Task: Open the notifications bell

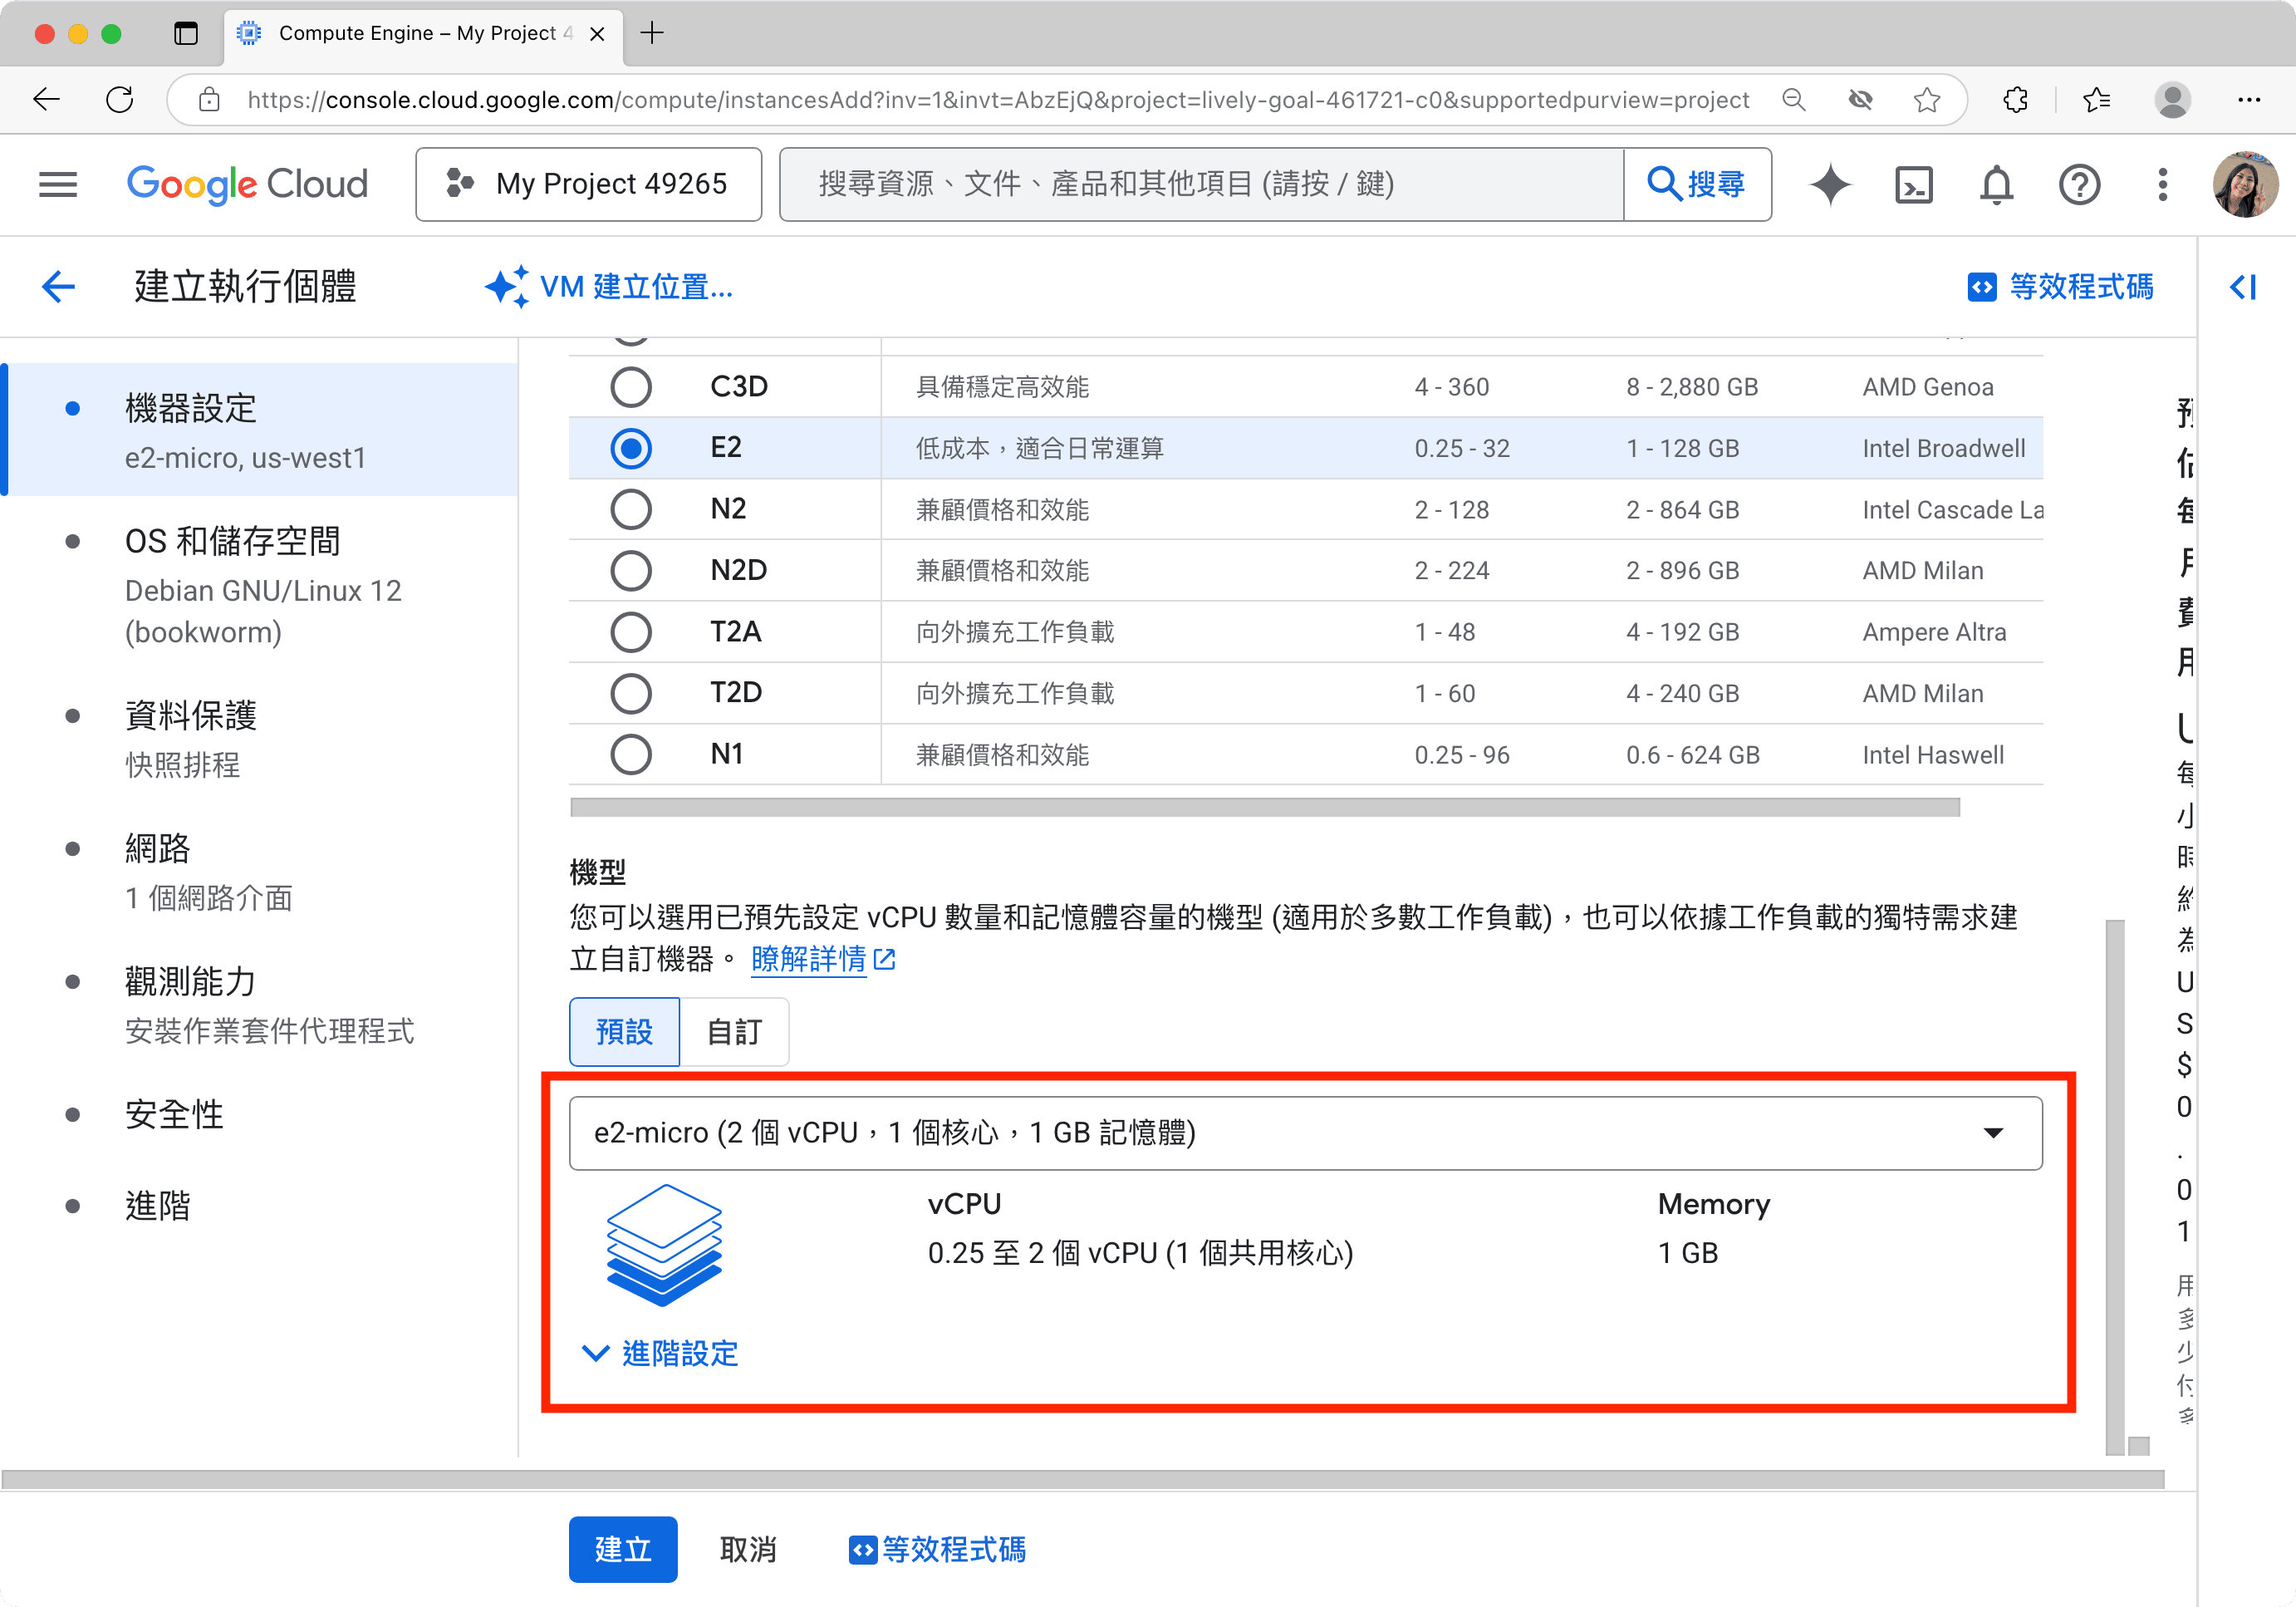Action: tap(1996, 185)
